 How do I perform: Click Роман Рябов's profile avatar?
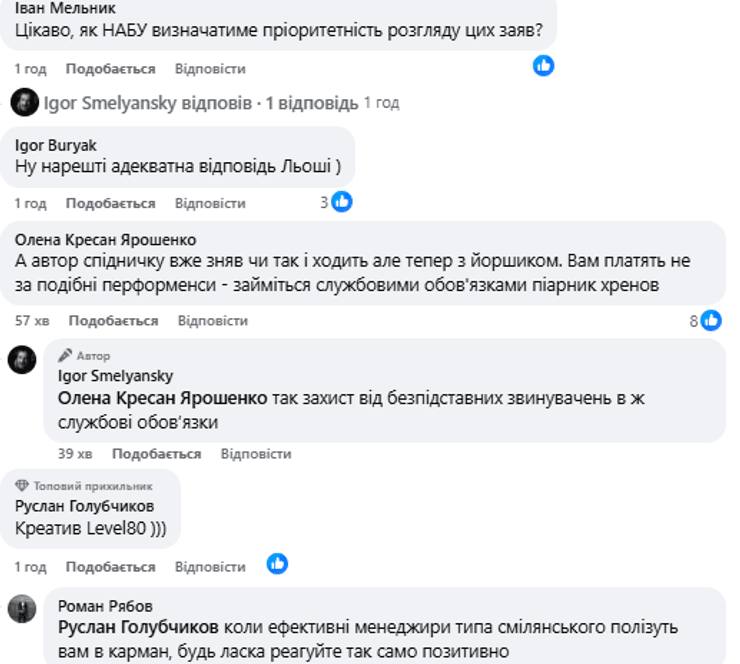[x=22, y=608]
